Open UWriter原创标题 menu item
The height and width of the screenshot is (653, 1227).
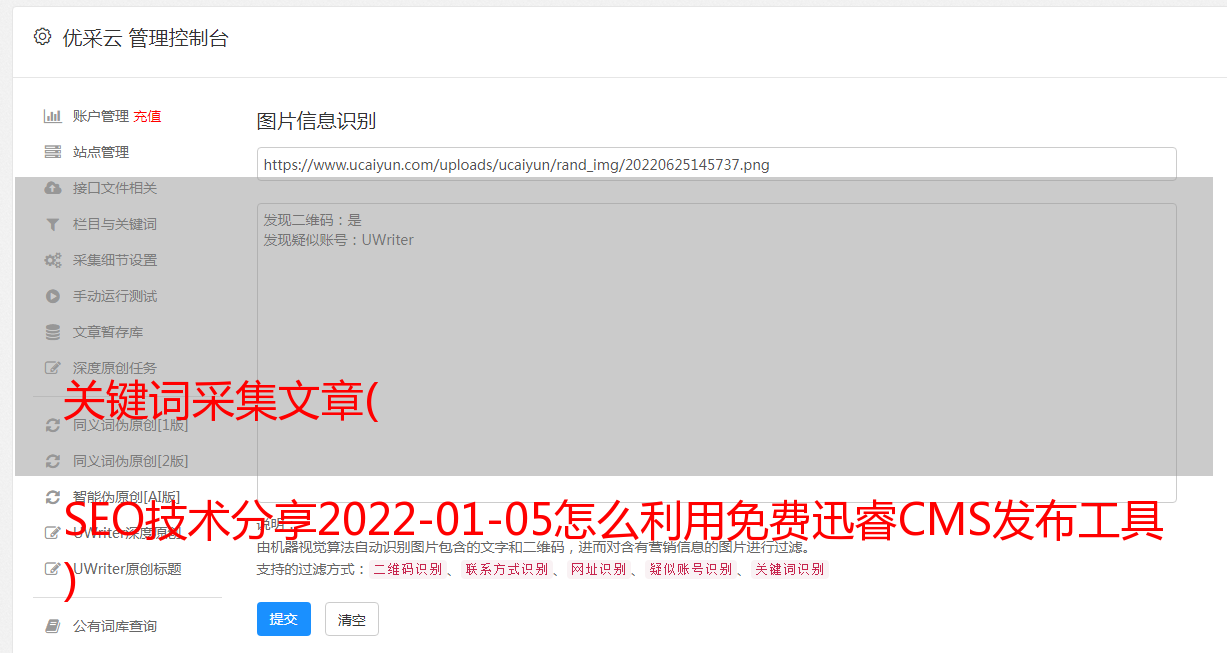[x=118, y=569]
